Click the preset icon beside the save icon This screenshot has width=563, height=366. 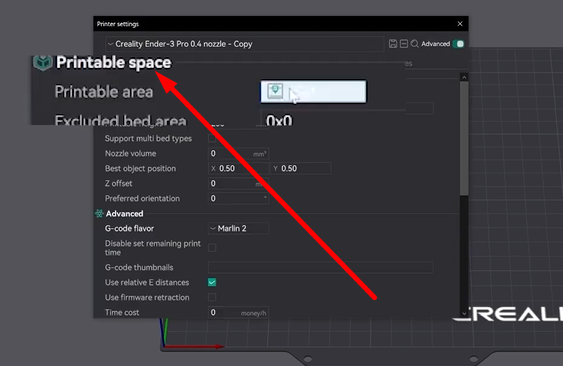[404, 44]
